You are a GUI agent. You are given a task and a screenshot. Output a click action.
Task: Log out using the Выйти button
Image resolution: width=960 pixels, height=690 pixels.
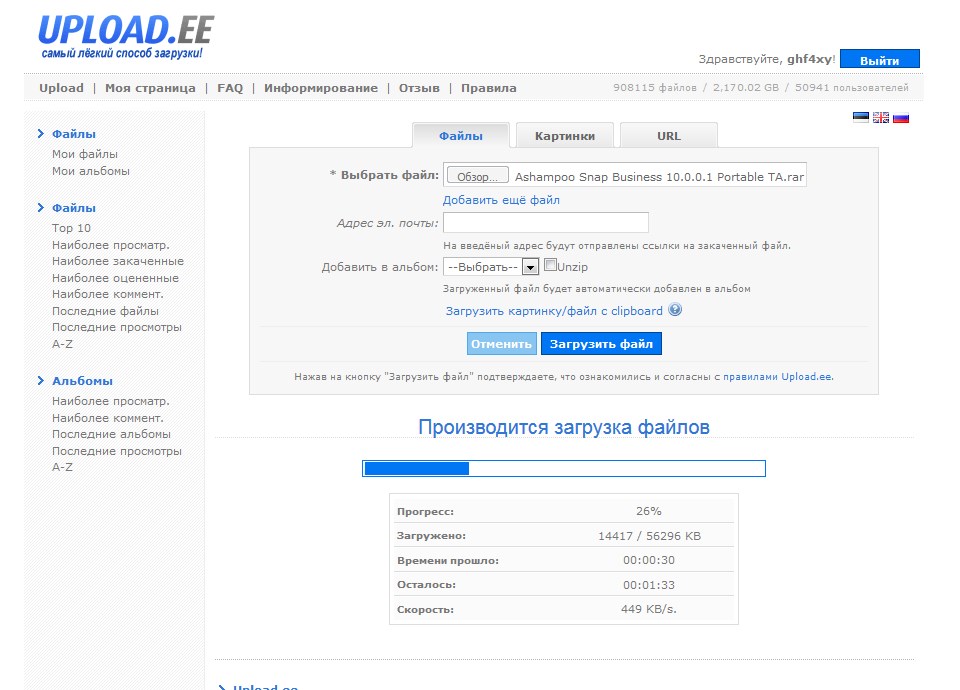(879, 60)
